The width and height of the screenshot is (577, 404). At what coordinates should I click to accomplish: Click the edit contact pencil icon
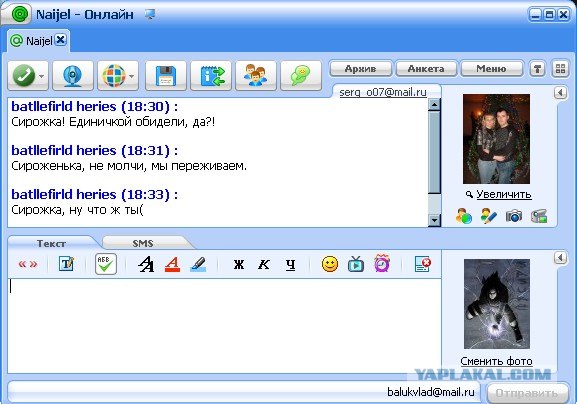coord(489,216)
